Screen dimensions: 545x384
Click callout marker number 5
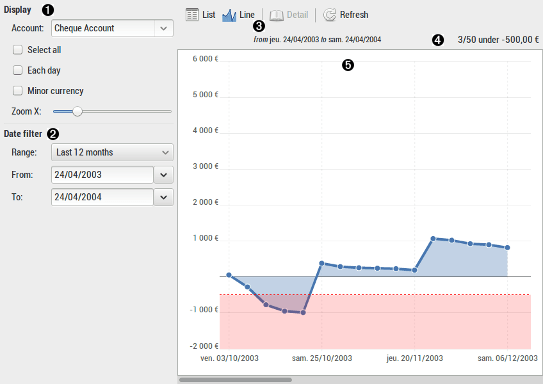pos(348,65)
